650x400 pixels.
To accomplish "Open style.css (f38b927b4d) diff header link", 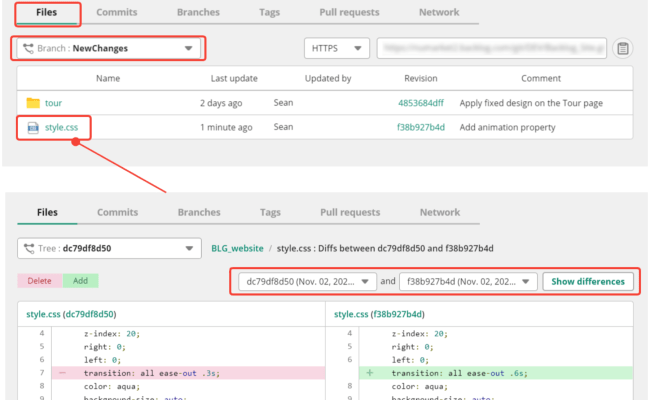I will (x=379, y=314).
